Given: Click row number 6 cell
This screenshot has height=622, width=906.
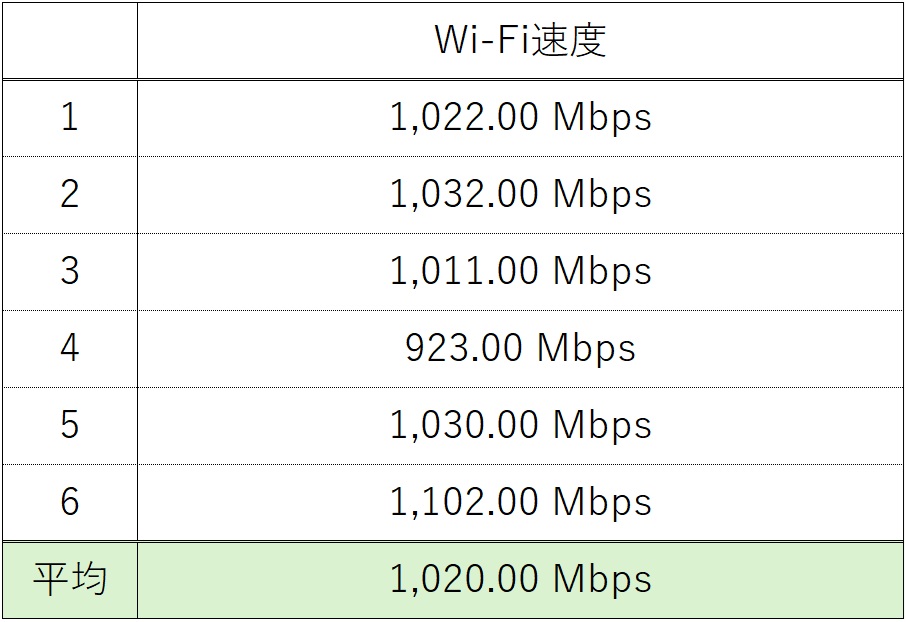Looking at the screenshot, I should (x=69, y=502).
